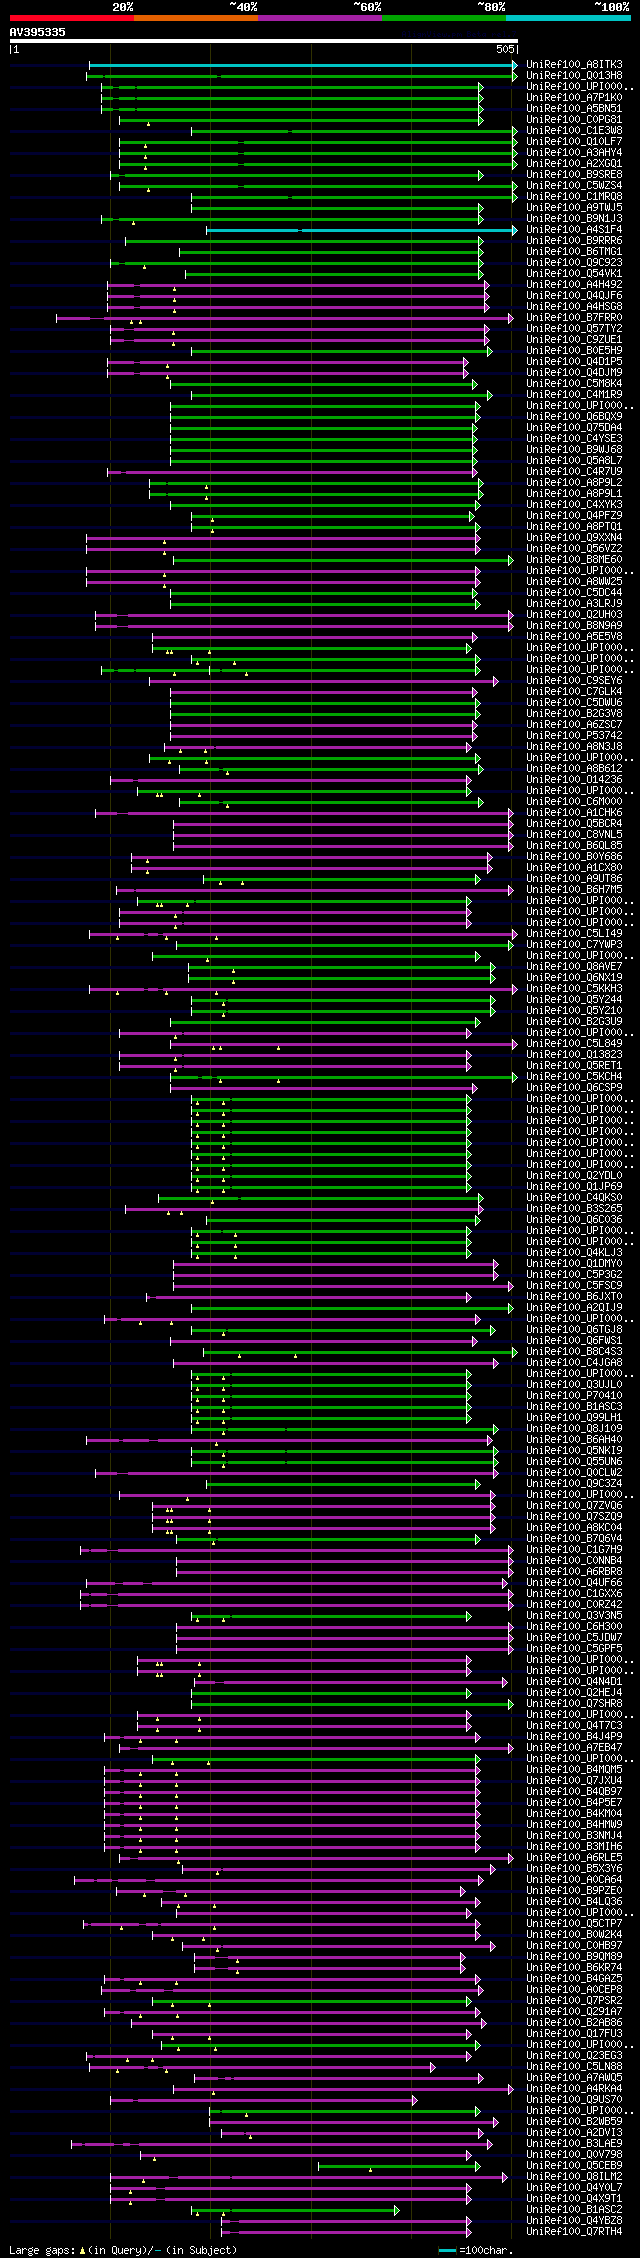The width and height of the screenshot is (640, 2258).
Task: Click last hit UniRef100_Q7RTH4
Action: pos(574,2232)
